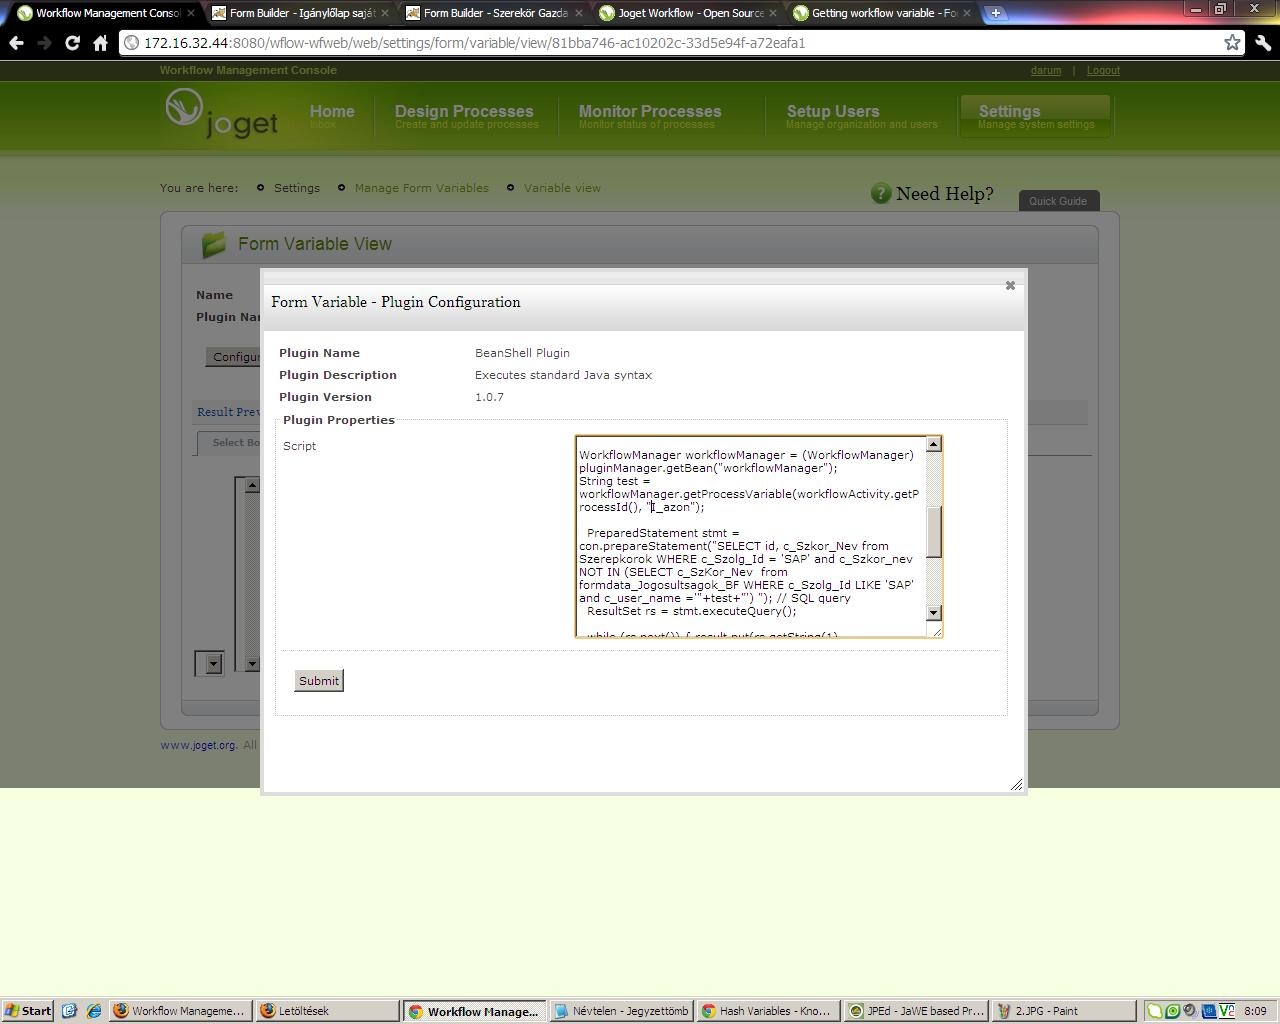Click the BeanShell Plugin name text
Image resolution: width=1280 pixels, height=1024 pixels.
[x=522, y=353]
